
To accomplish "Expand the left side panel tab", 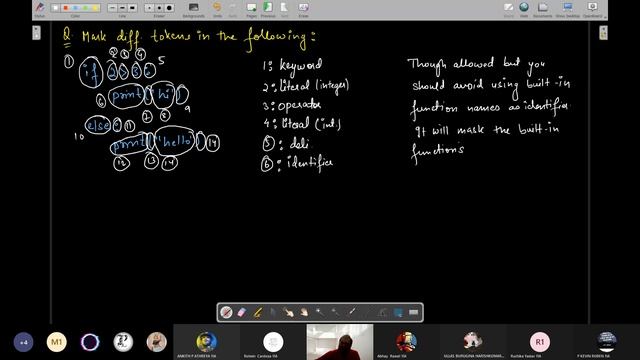I will click(36, 33).
